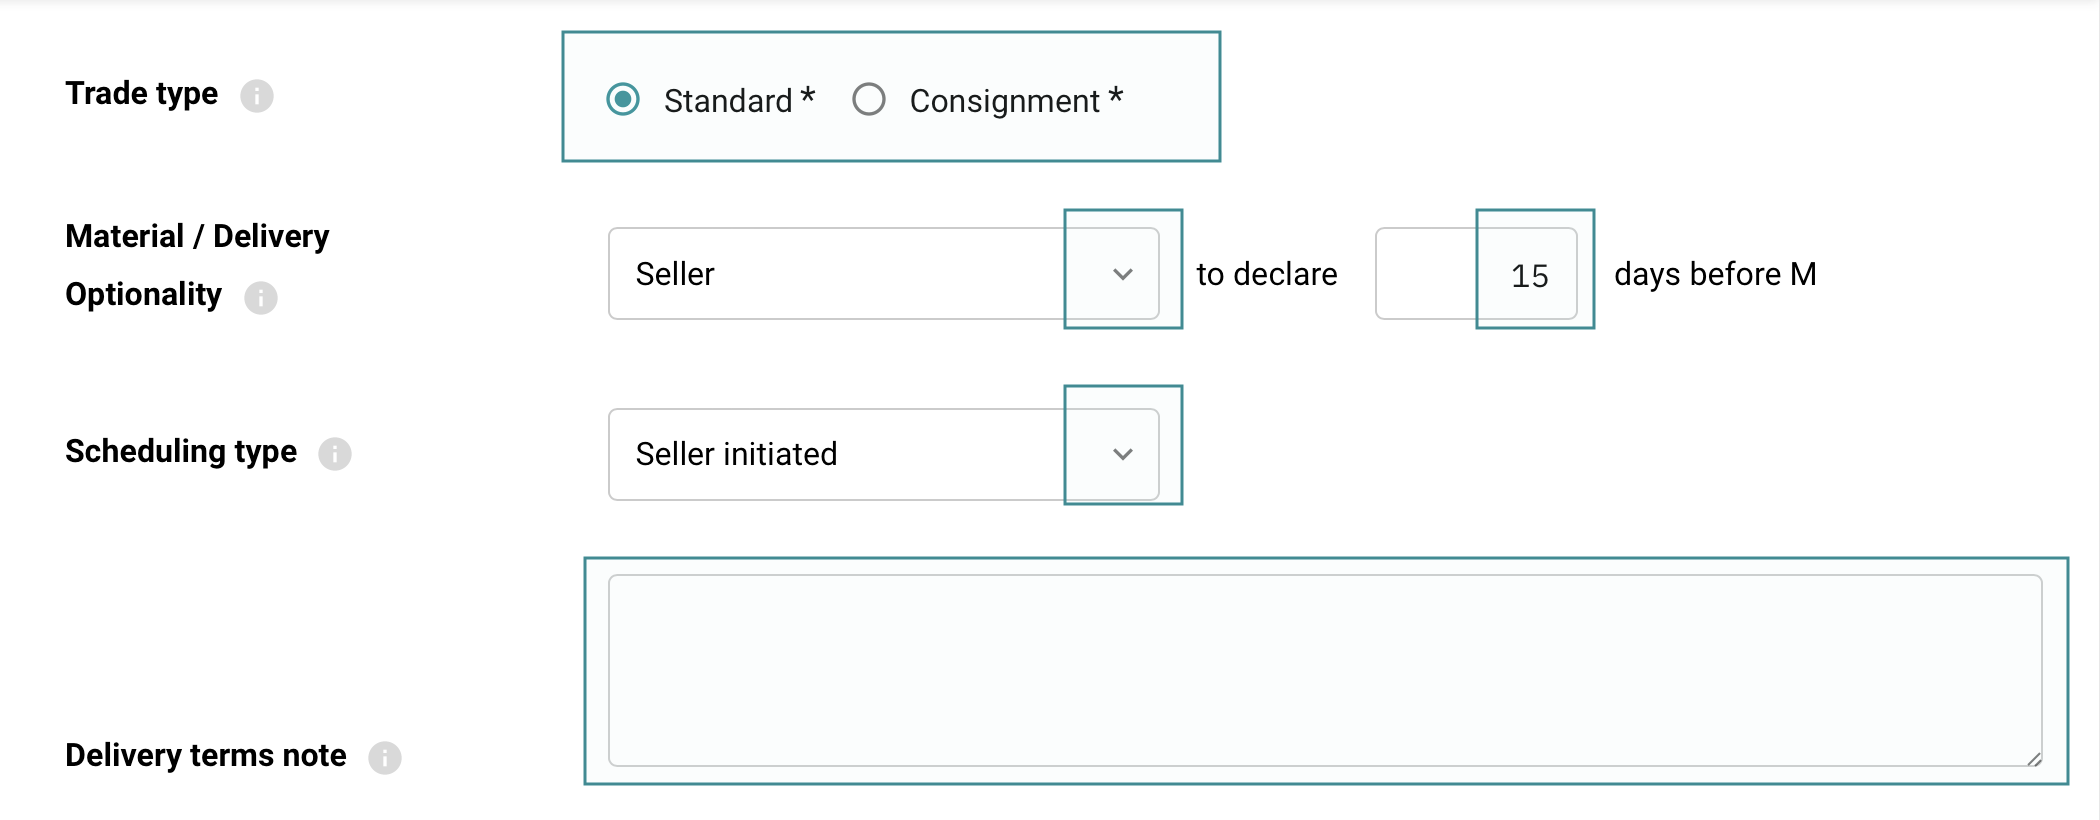Click the Trade type field label
Viewport: 2100px width, 820px height.
tap(141, 93)
